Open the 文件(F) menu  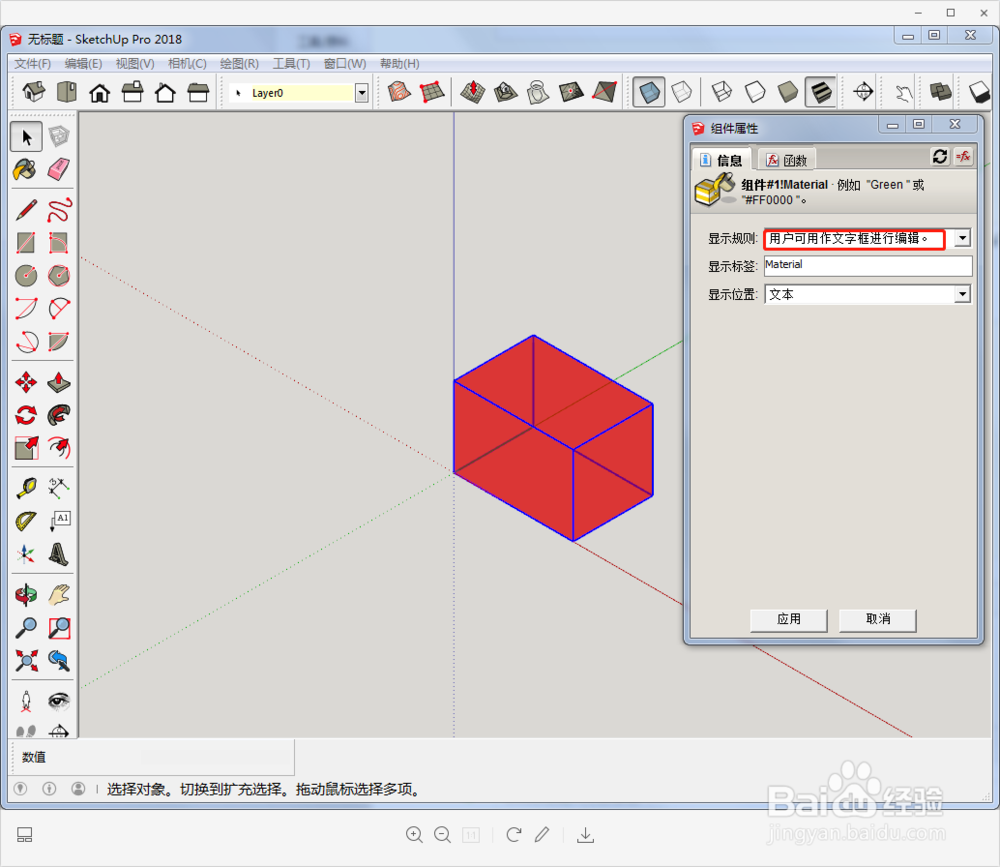[x=33, y=64]
